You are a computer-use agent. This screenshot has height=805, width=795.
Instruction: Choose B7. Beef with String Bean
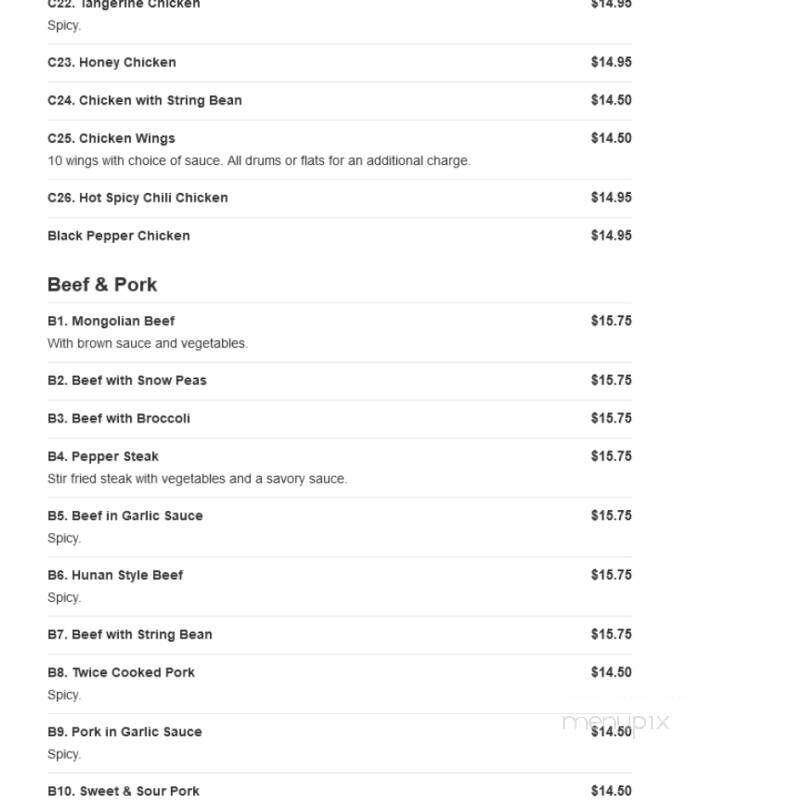[x=339, y=635]
